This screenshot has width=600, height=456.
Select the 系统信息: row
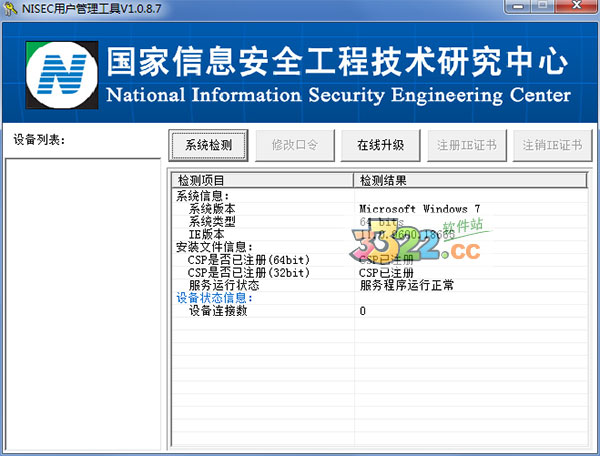click(x=380, y=196)
